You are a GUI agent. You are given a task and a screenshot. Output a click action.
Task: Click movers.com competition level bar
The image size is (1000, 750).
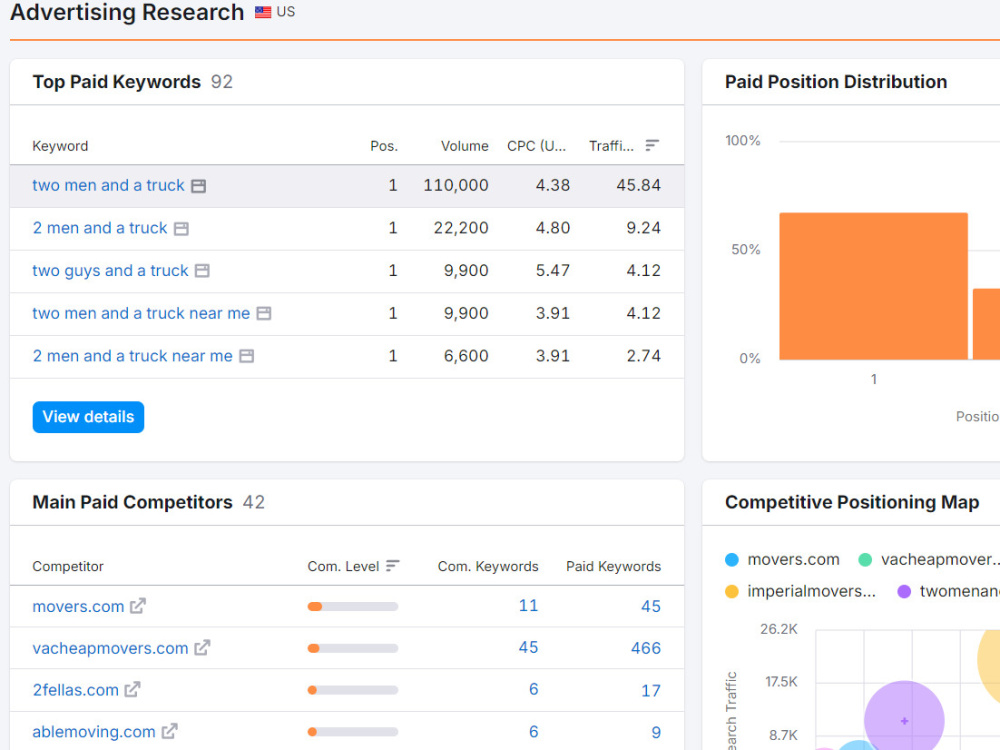tap(353, 607)
